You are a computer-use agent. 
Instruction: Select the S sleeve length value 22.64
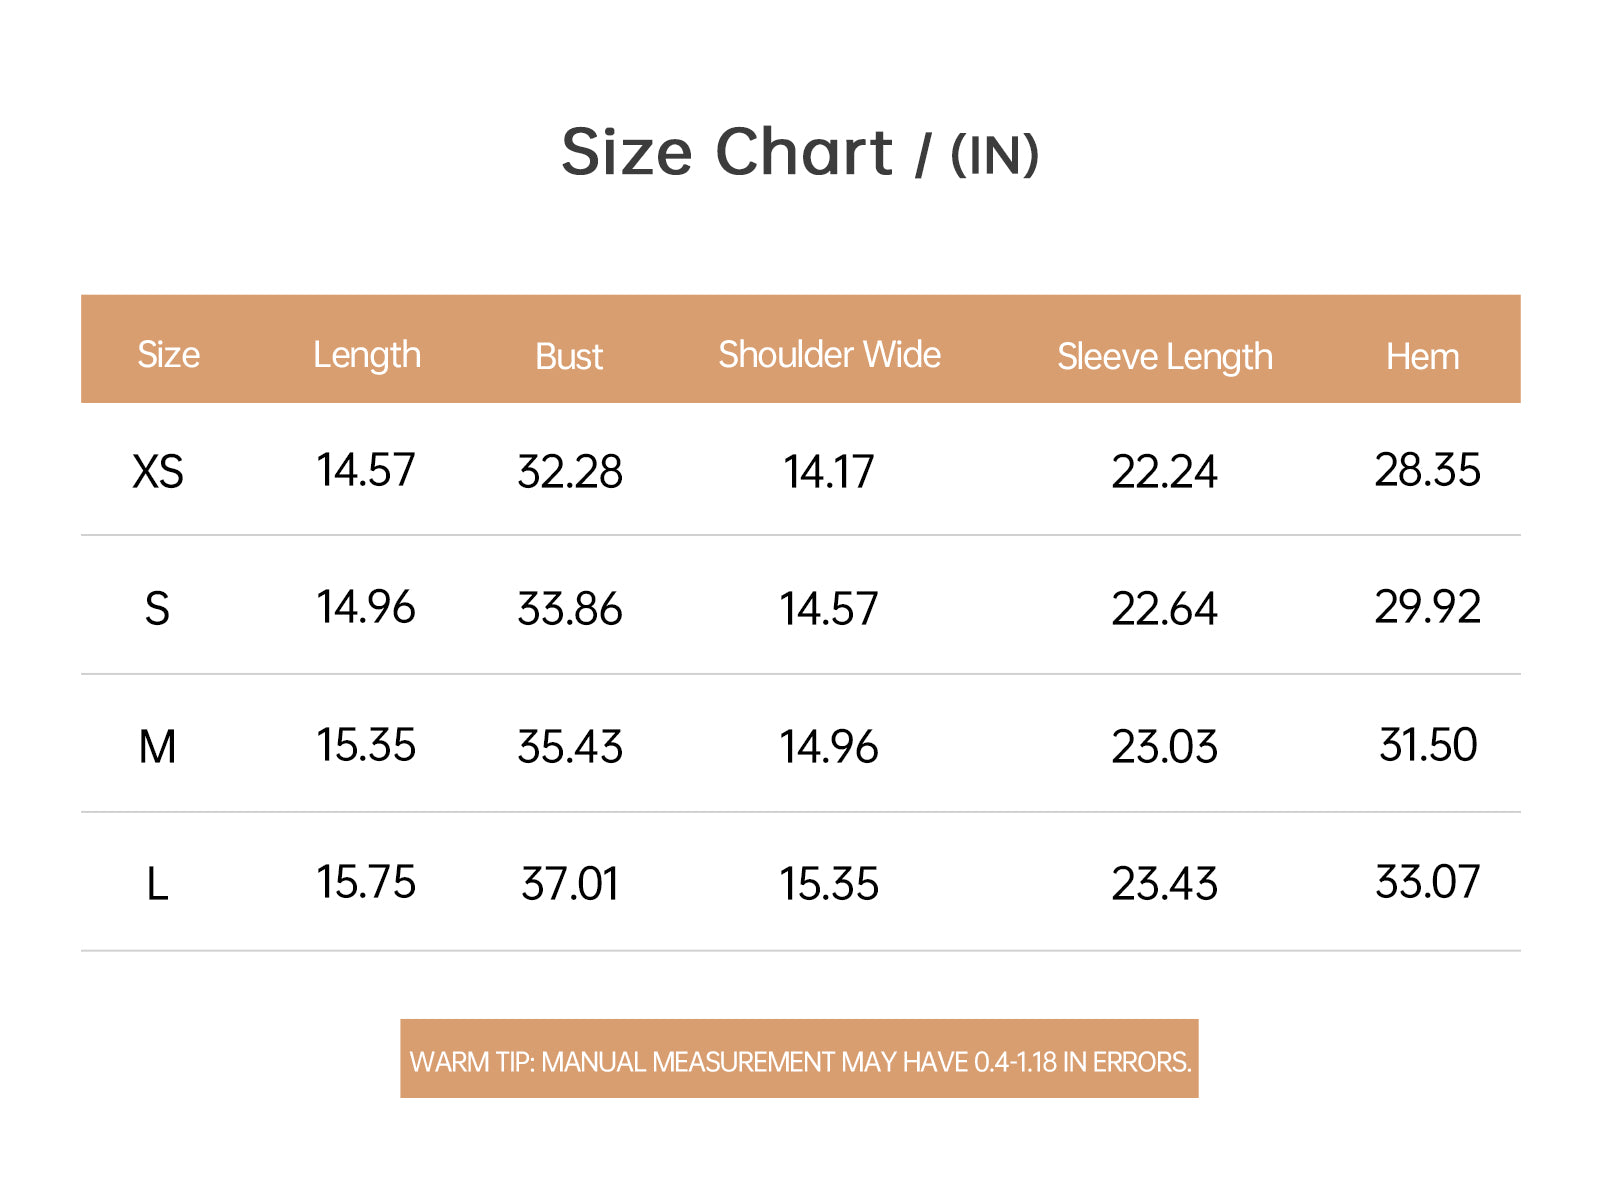tap(1165, 609)
